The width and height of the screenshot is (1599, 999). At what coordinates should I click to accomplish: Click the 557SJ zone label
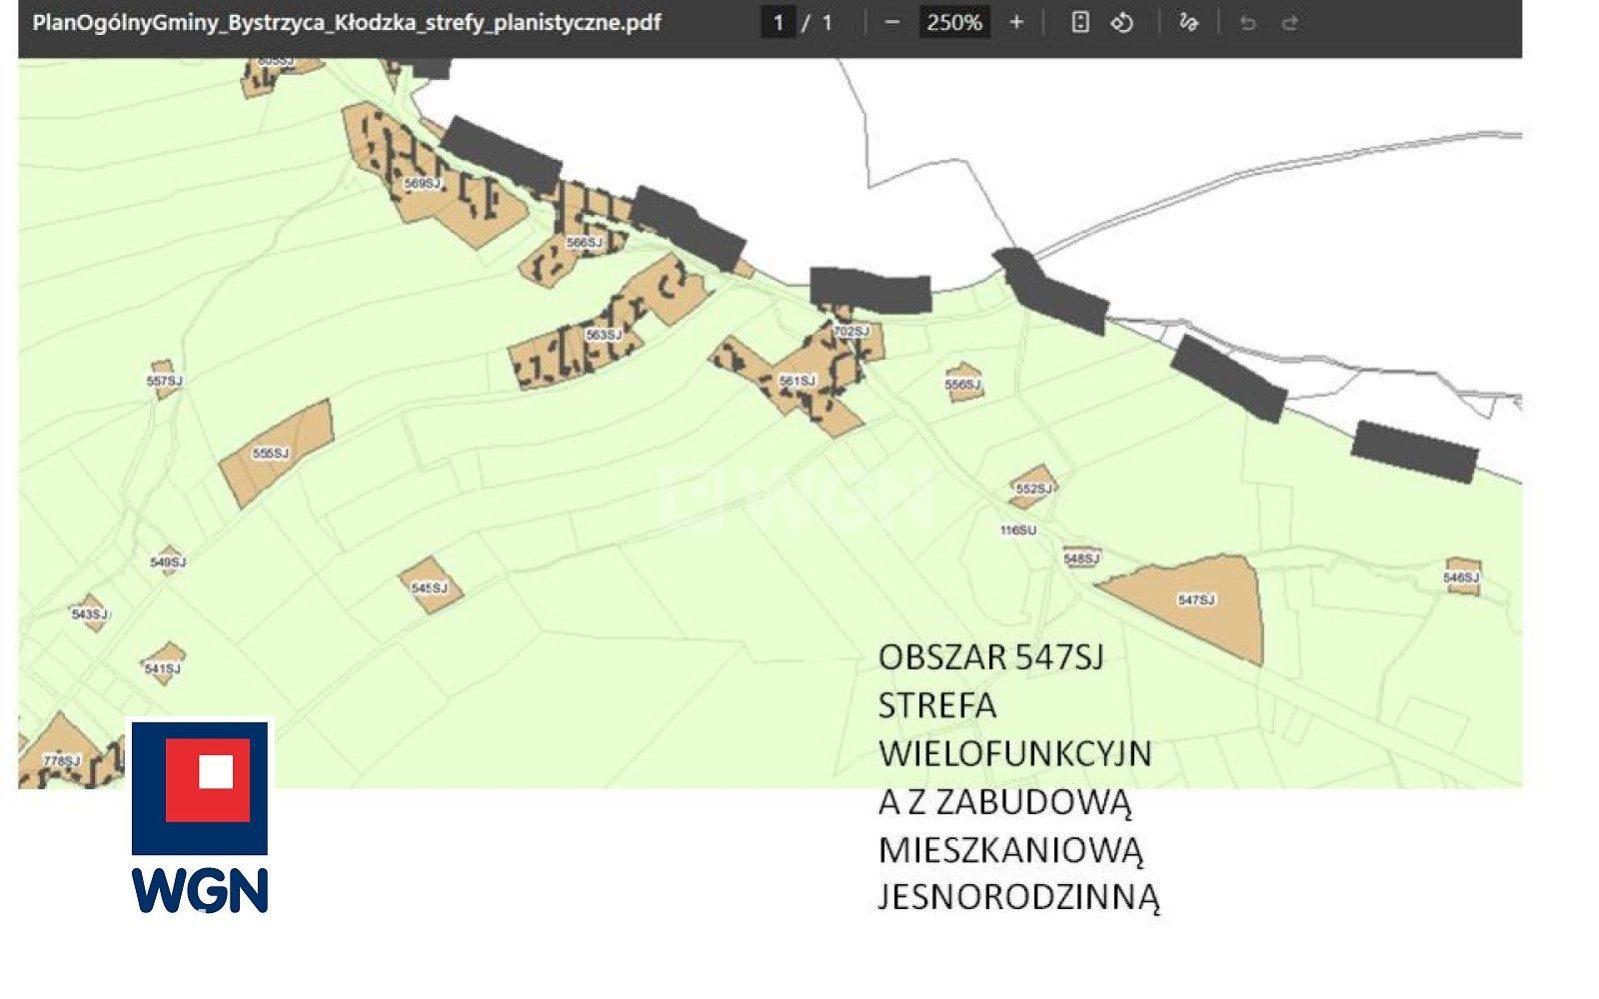(165, 381)
